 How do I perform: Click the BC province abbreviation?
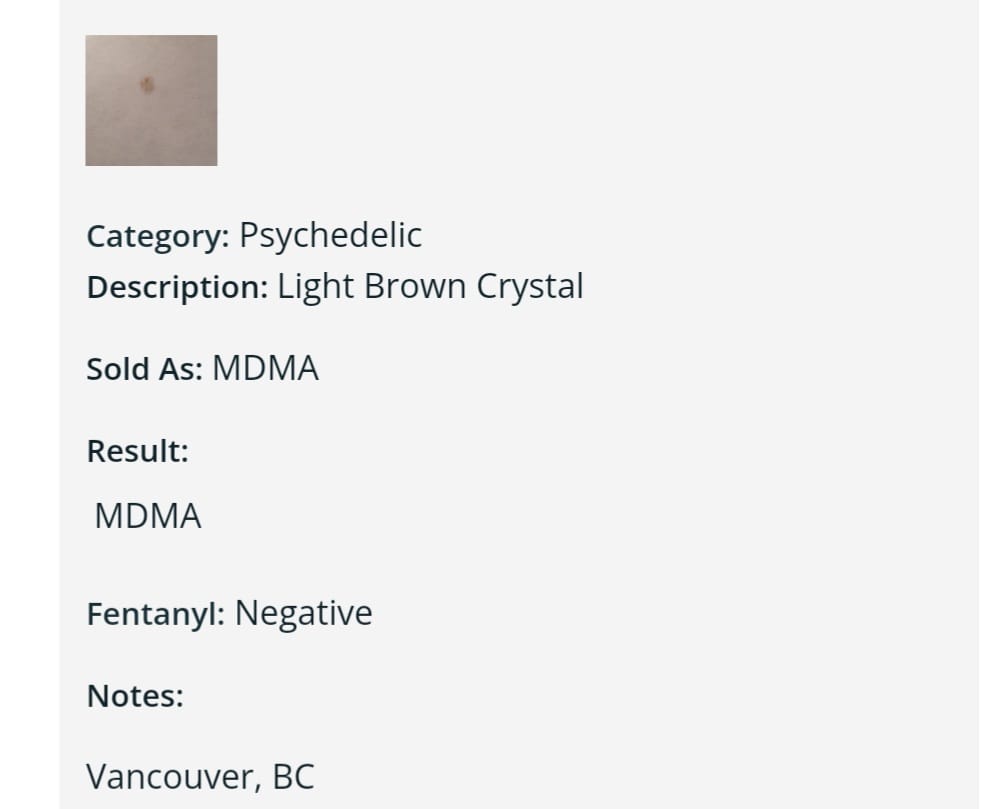(293, 777)
